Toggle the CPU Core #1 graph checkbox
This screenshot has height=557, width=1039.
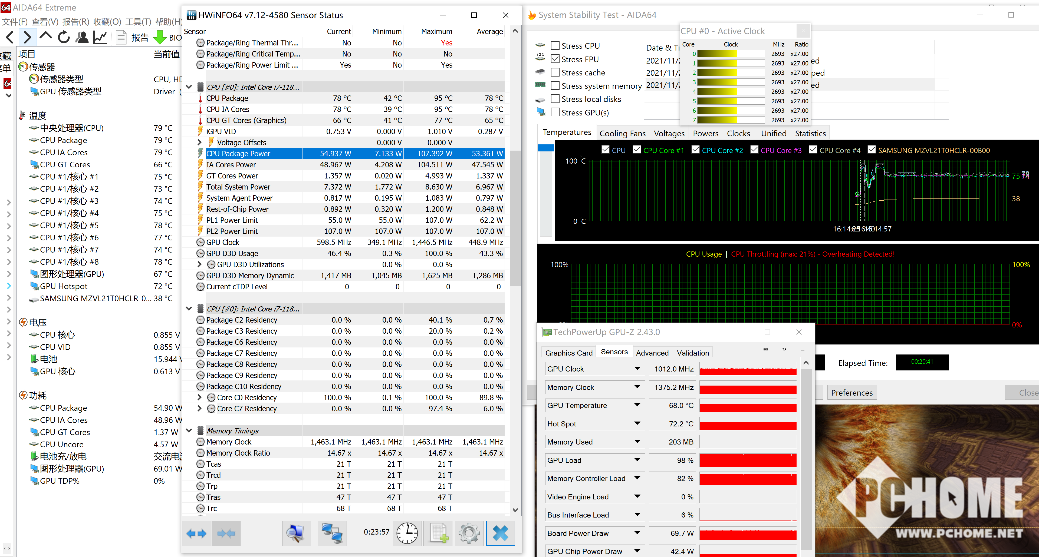tap(637, 150)
